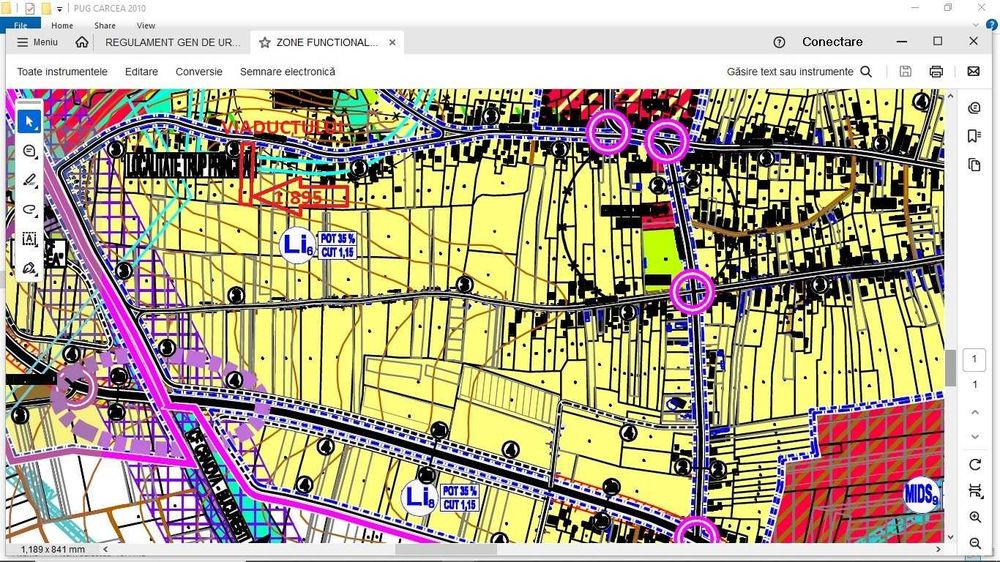Choose the comment note tool
1000x562 pixels.
pyautogui.click(x=29, y=151)
